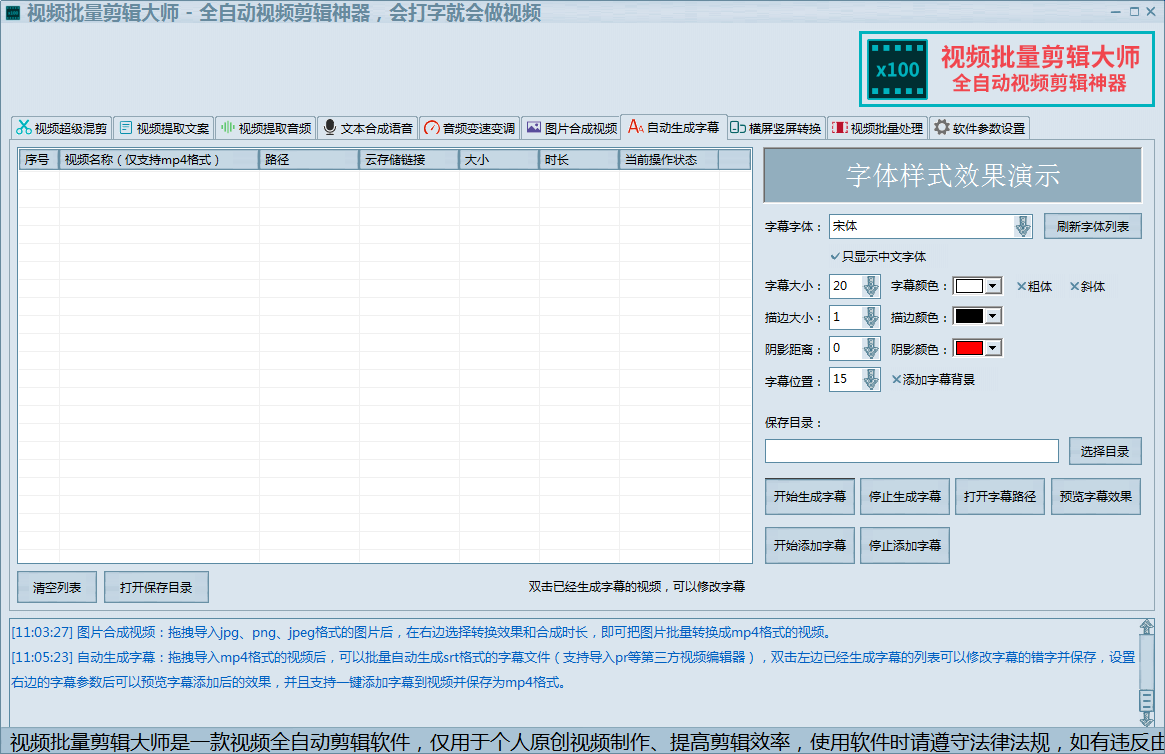The height and width of the screenshot is (754, 1165).
Task: Enable the 斜体 italic checkbox
Action: [x=1087, y=287]
